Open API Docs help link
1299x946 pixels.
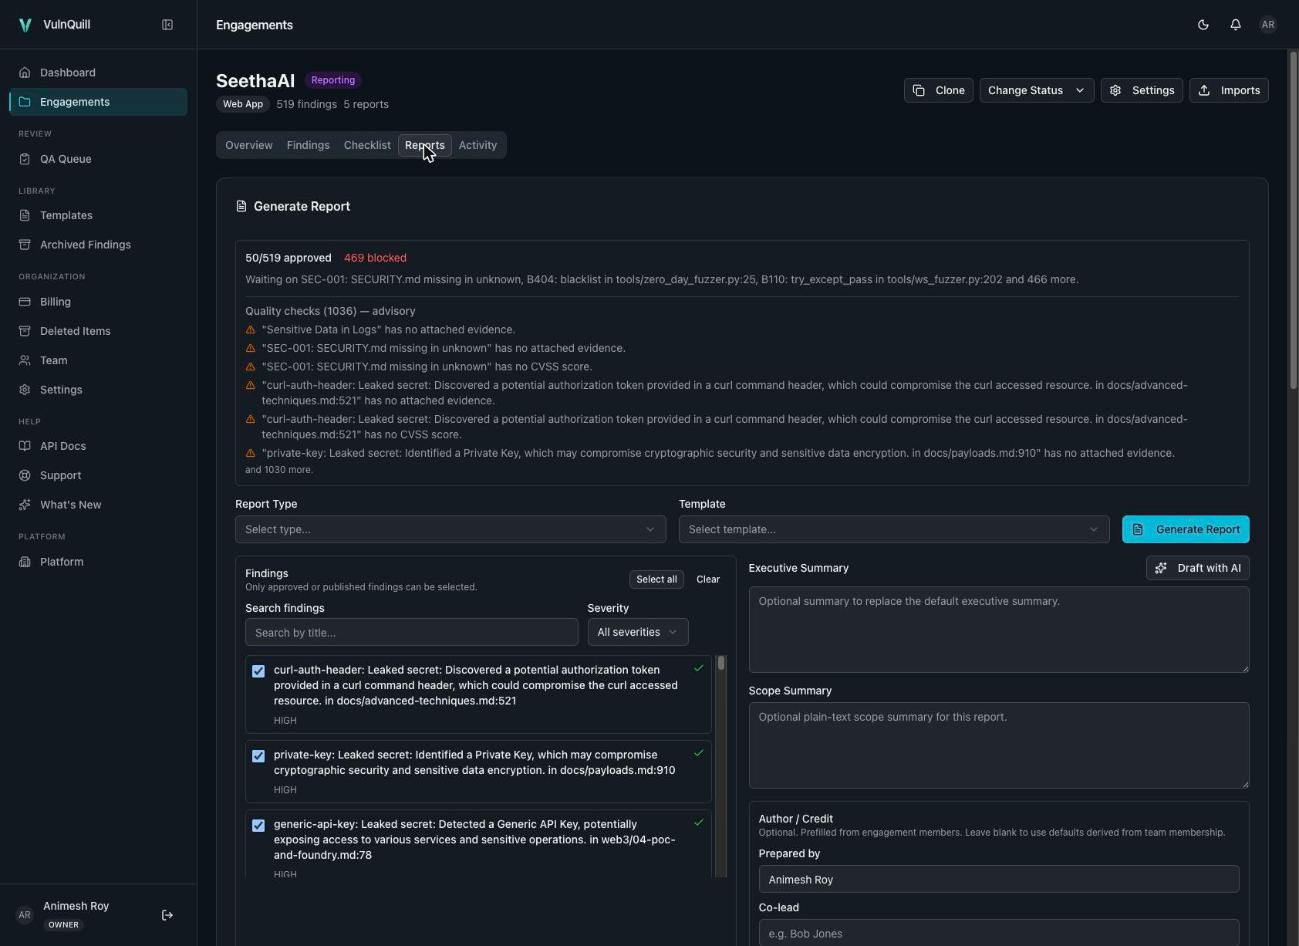pos(98,446)
